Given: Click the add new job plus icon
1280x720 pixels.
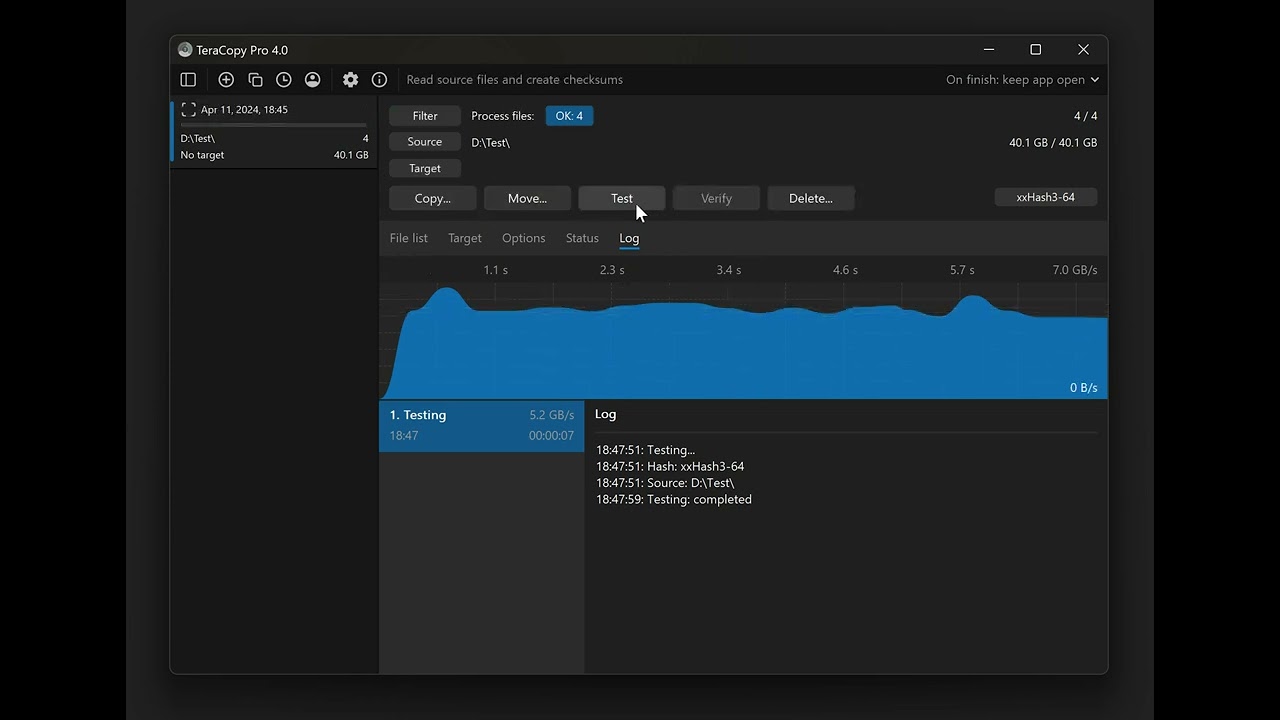Looking at the screenshot, I should [x=226, y=80].
